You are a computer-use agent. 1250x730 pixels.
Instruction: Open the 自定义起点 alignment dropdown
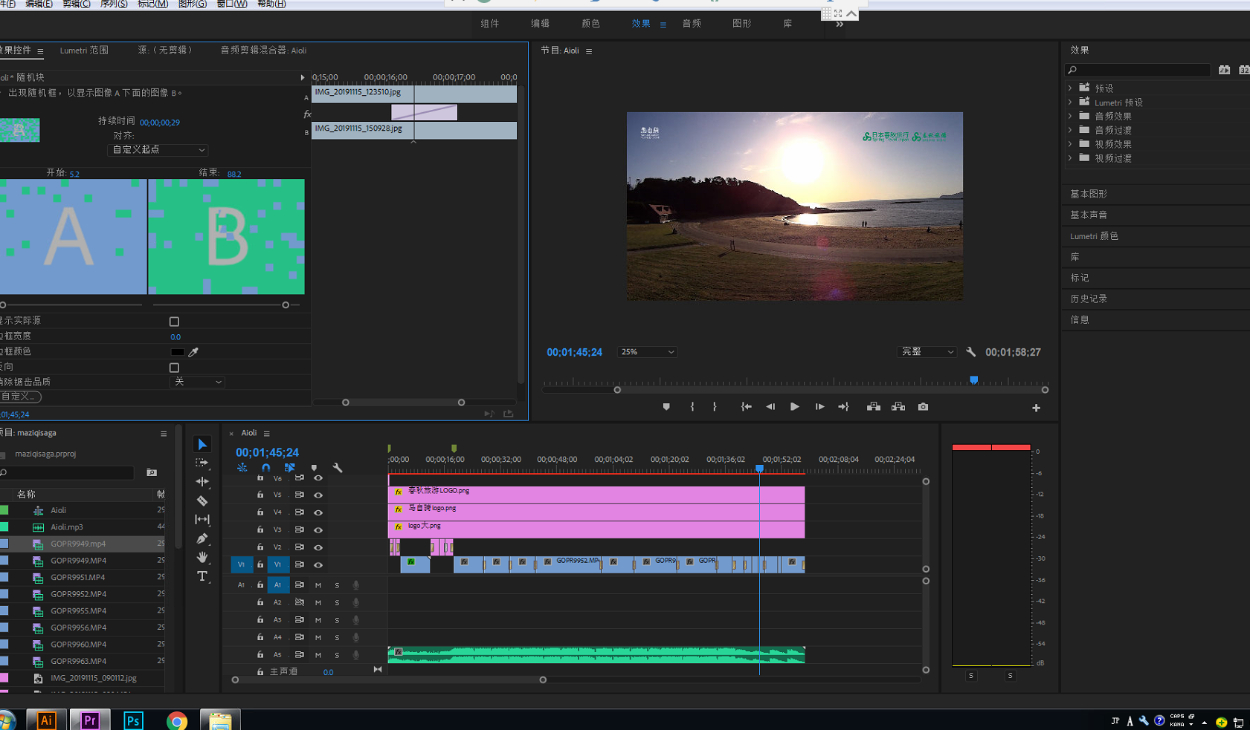(158, 150)
